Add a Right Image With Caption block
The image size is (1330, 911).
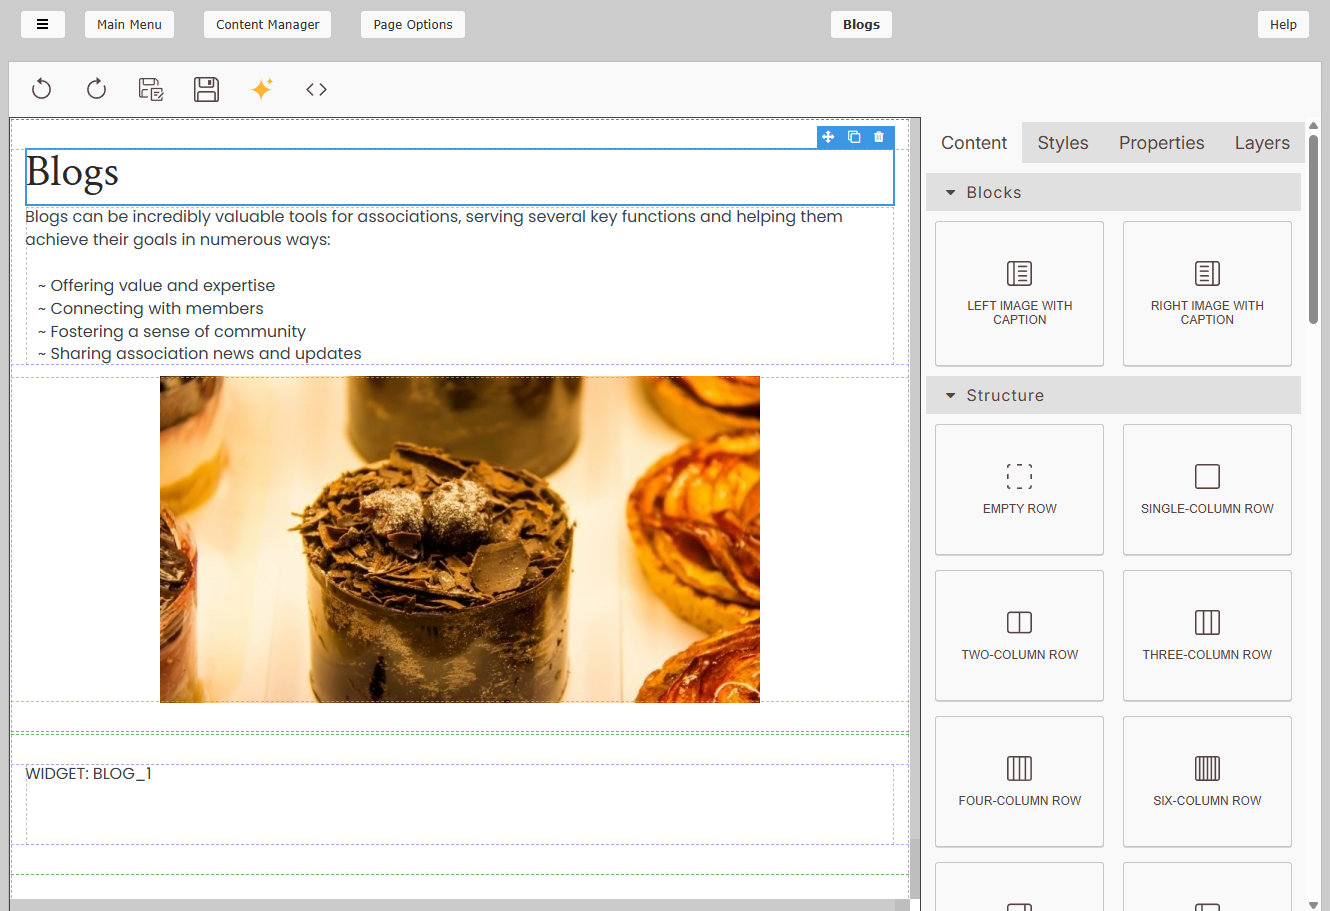coord(1207,293)
